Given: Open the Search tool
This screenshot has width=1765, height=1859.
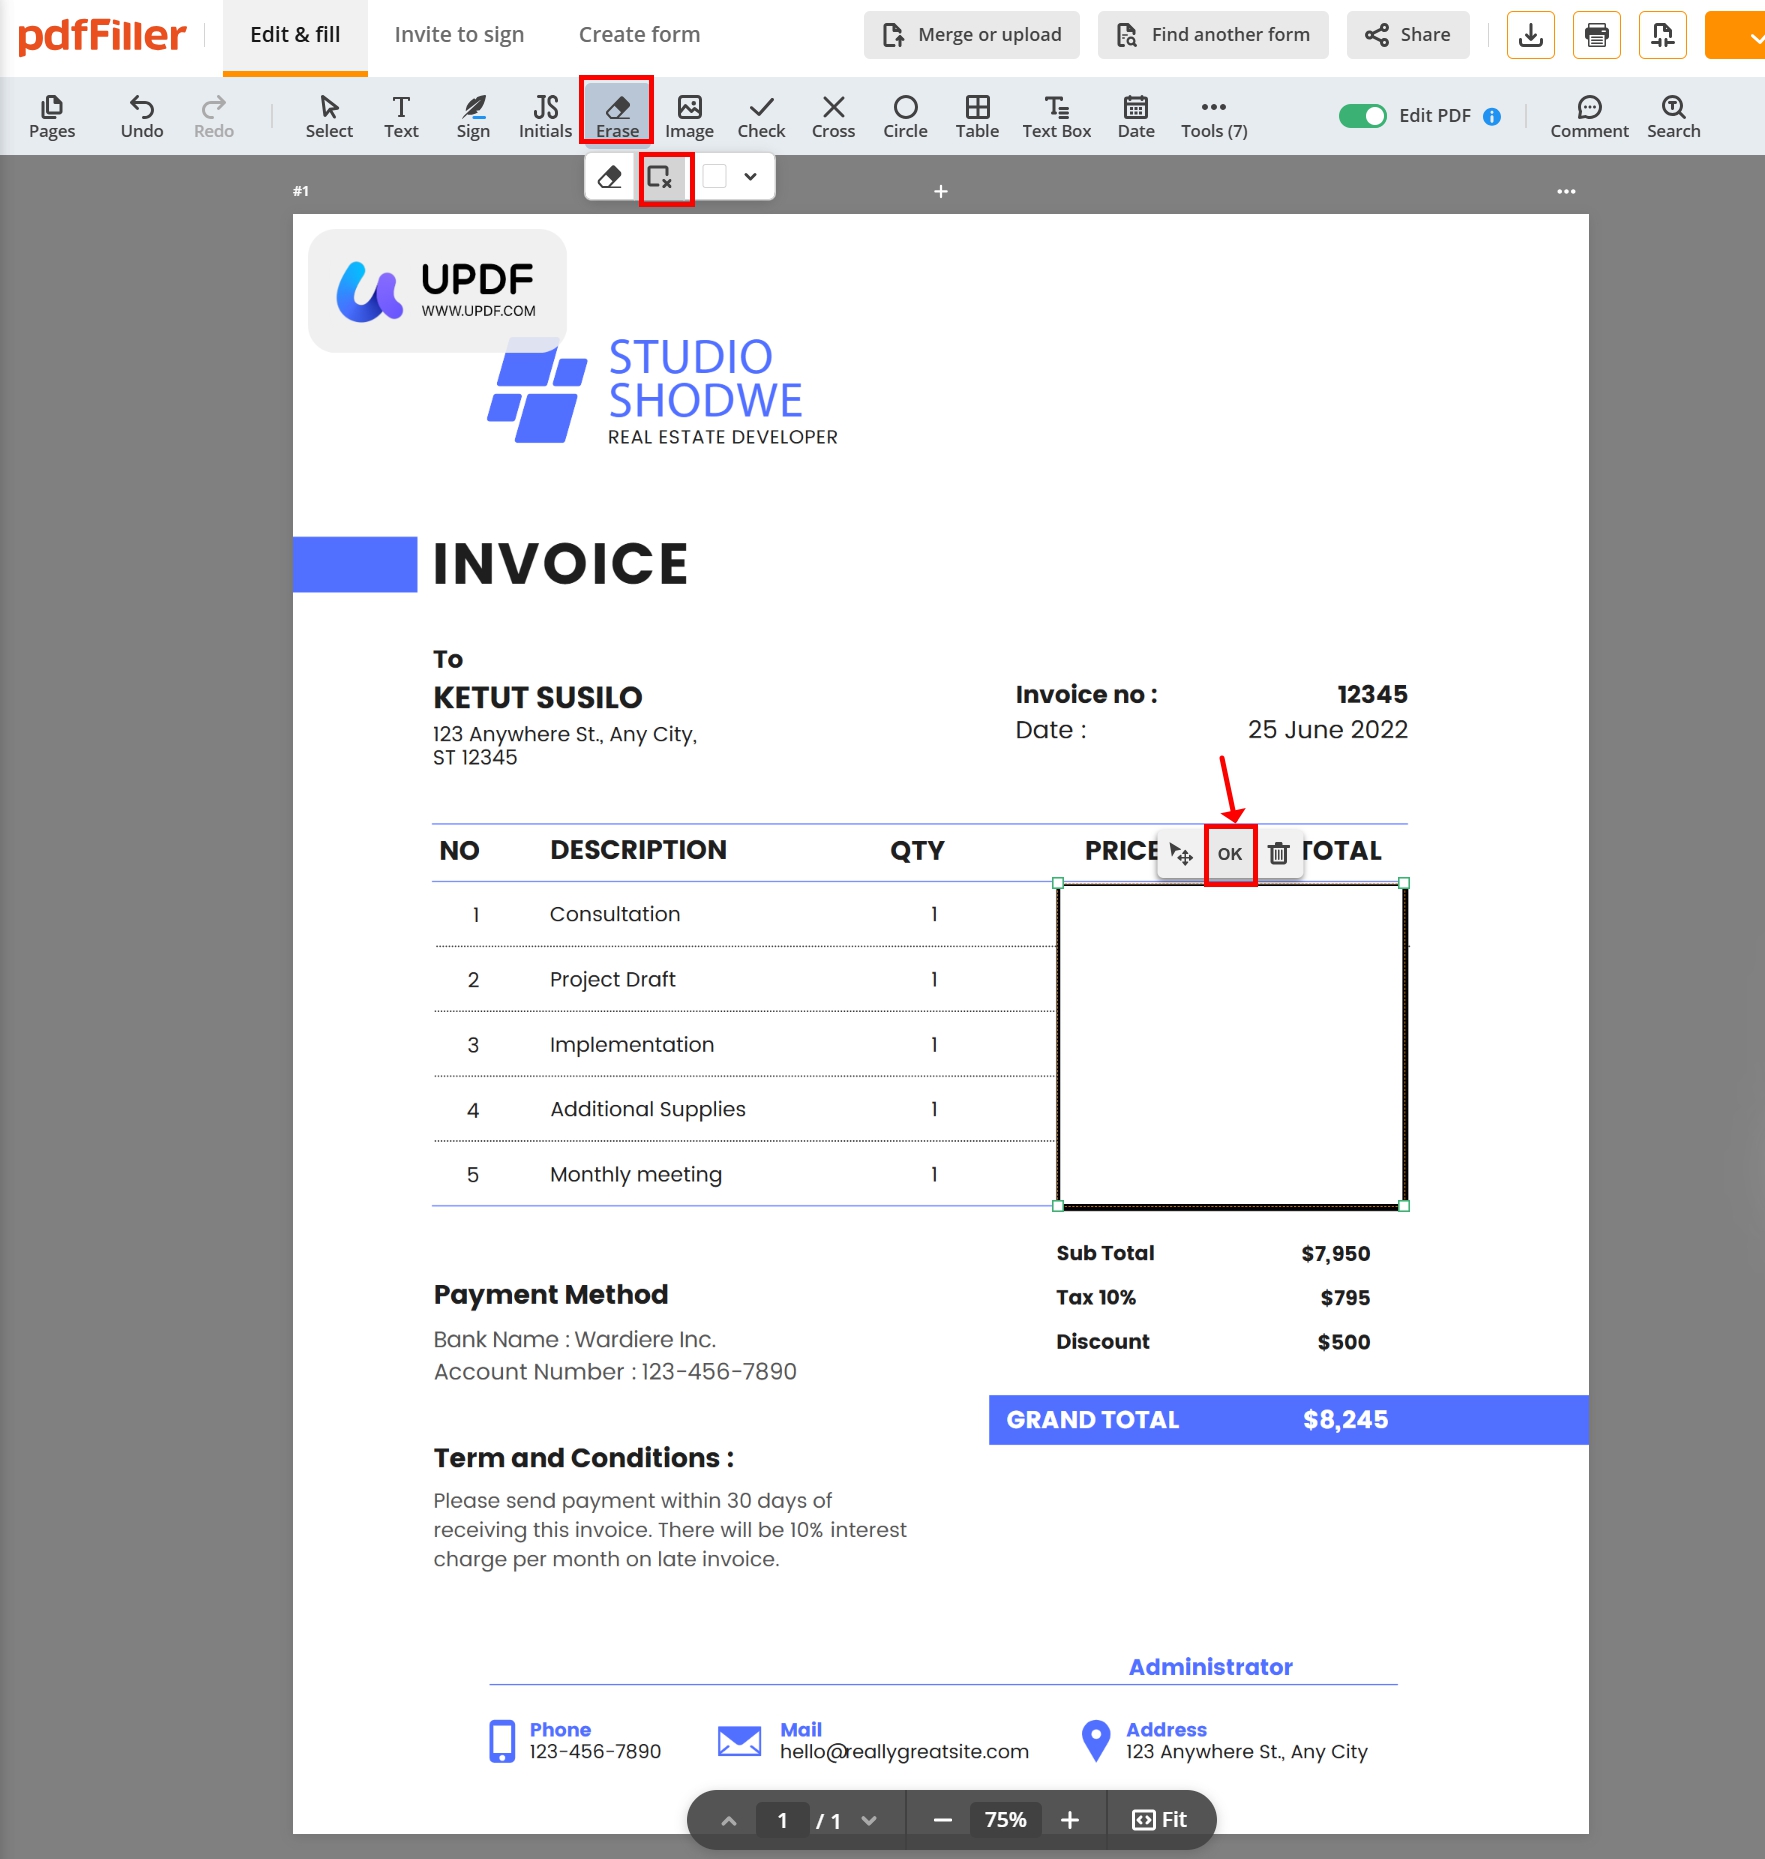Looking at the screenshot, I should [x=1674, y=117].
